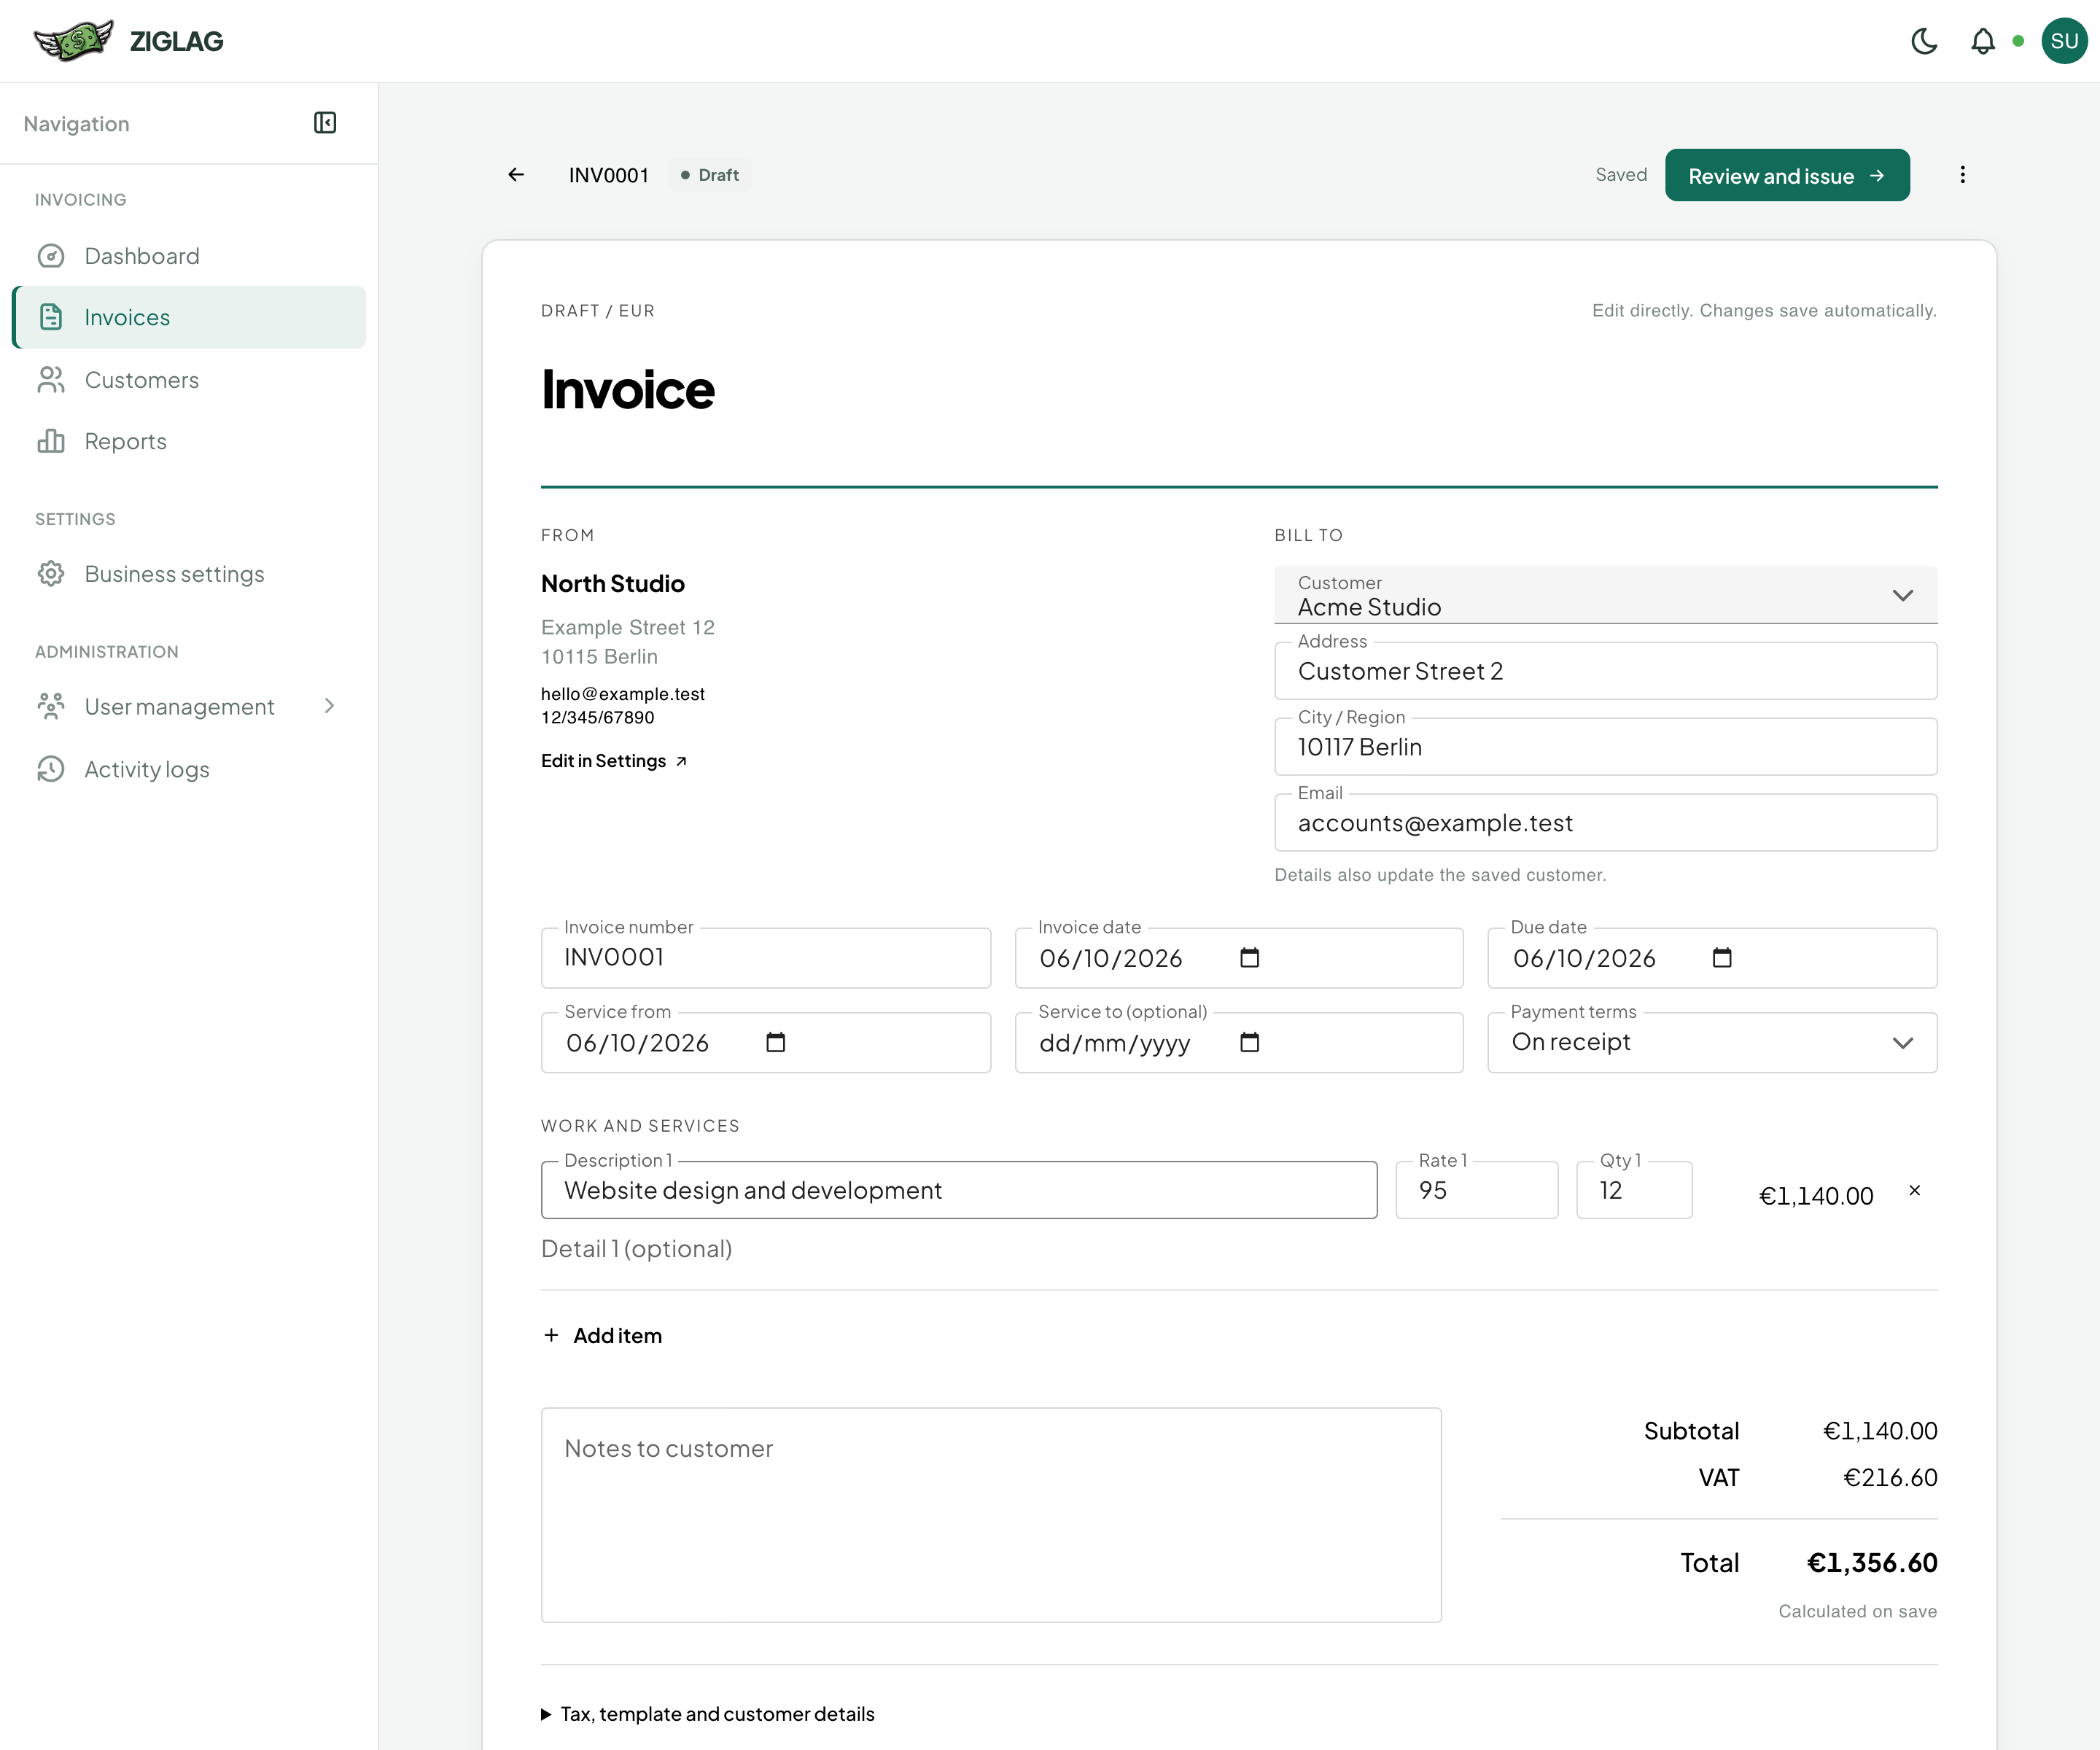Image resolution: width=2100 pixels, height=1750 pixels.
Task: Open the Due date calendar picker
Action: (x=1722, y=958)
